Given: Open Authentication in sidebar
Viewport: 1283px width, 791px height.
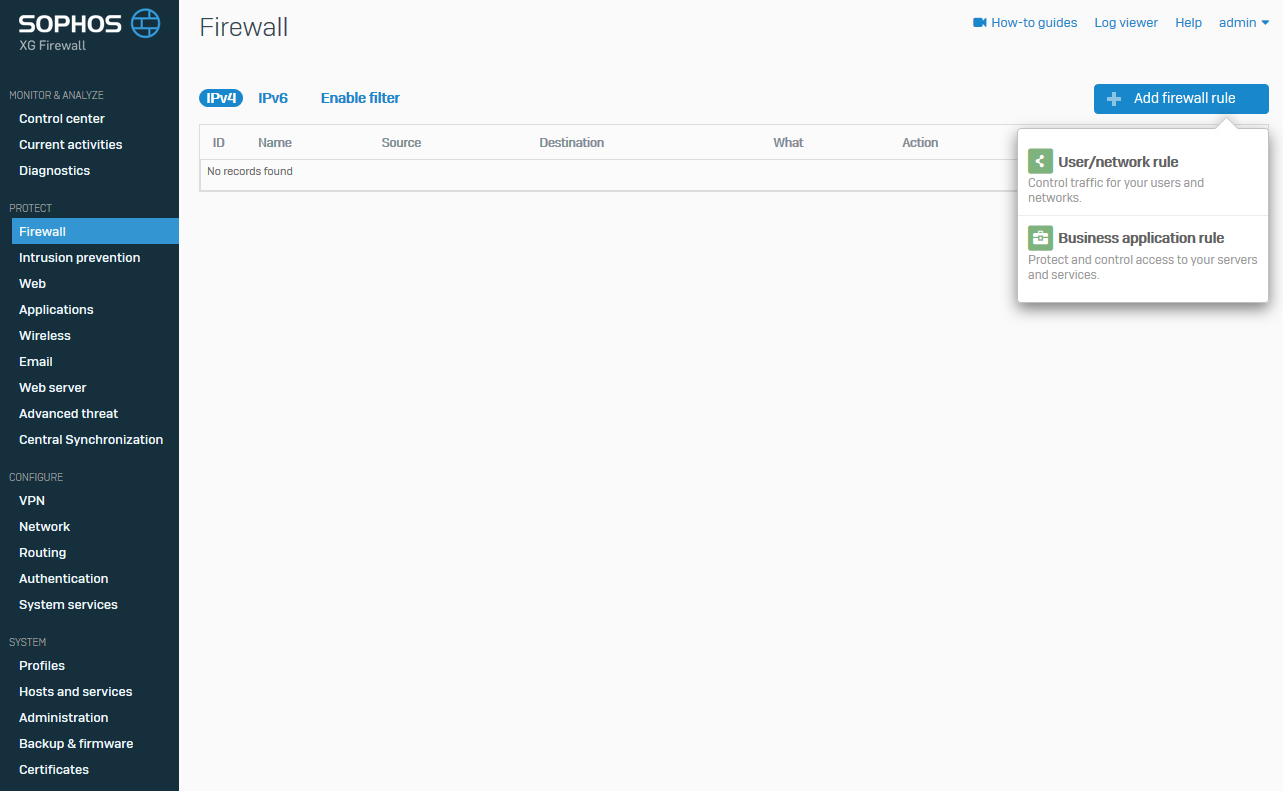Looking at the screenshot, I should 64,579.
